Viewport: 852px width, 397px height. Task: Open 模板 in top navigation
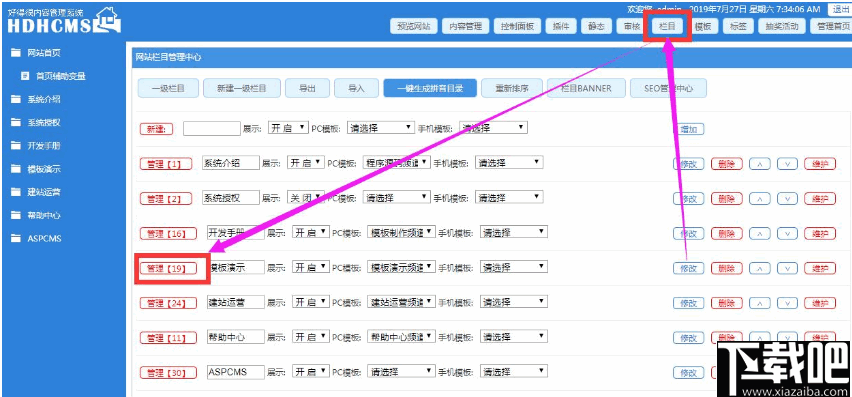pos(703,26)
